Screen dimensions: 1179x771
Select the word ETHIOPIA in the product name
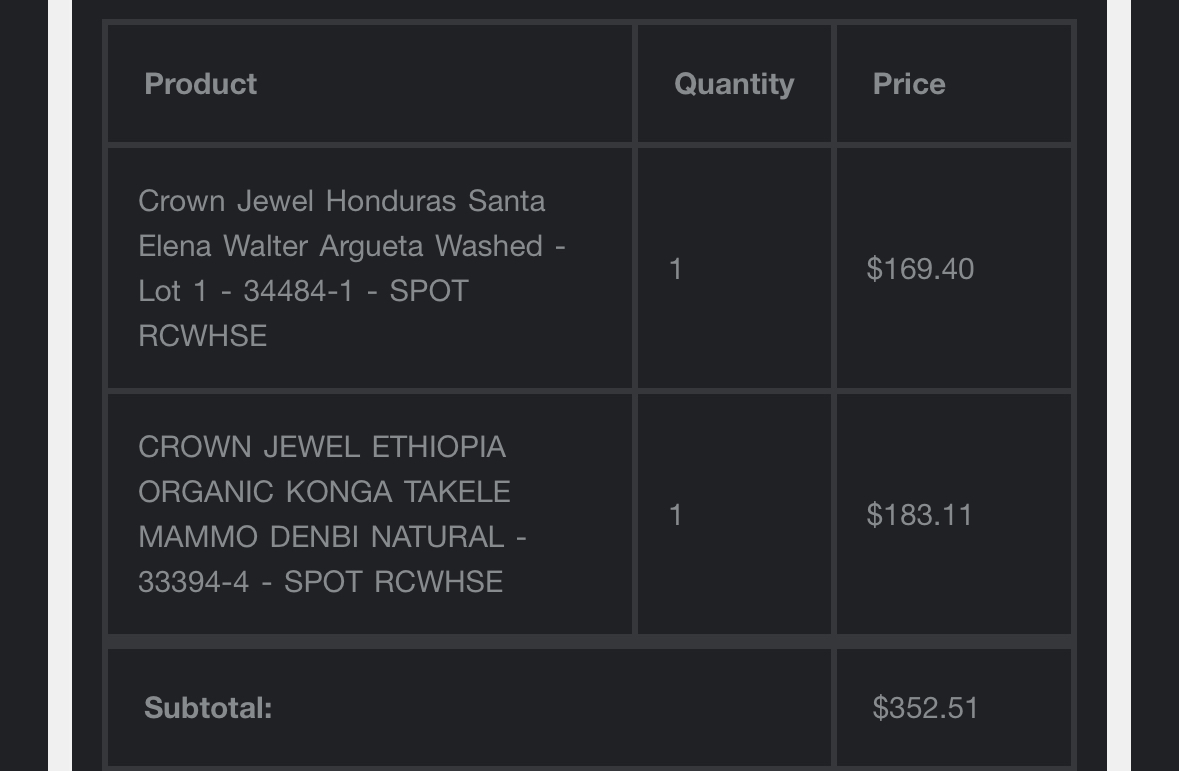438,447
